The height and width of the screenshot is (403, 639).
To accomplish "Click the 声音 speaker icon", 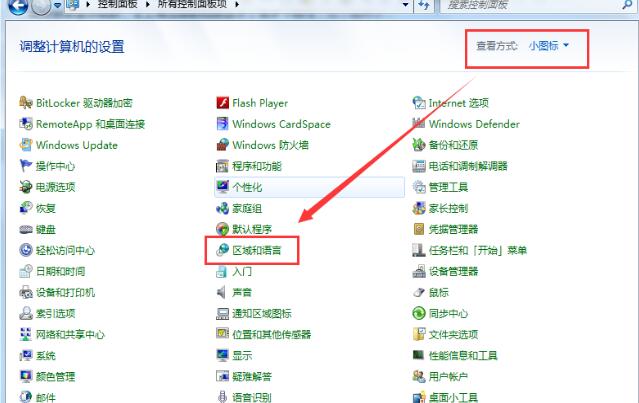I will 223,292.
